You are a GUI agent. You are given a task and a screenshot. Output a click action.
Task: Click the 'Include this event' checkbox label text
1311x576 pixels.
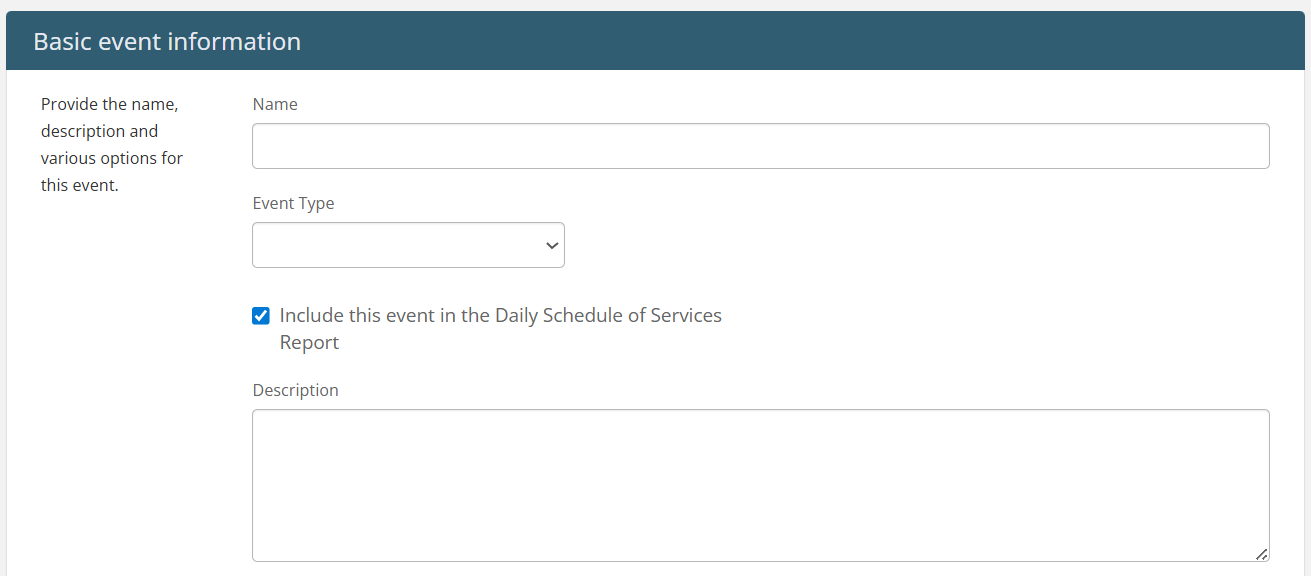(500, 329)
